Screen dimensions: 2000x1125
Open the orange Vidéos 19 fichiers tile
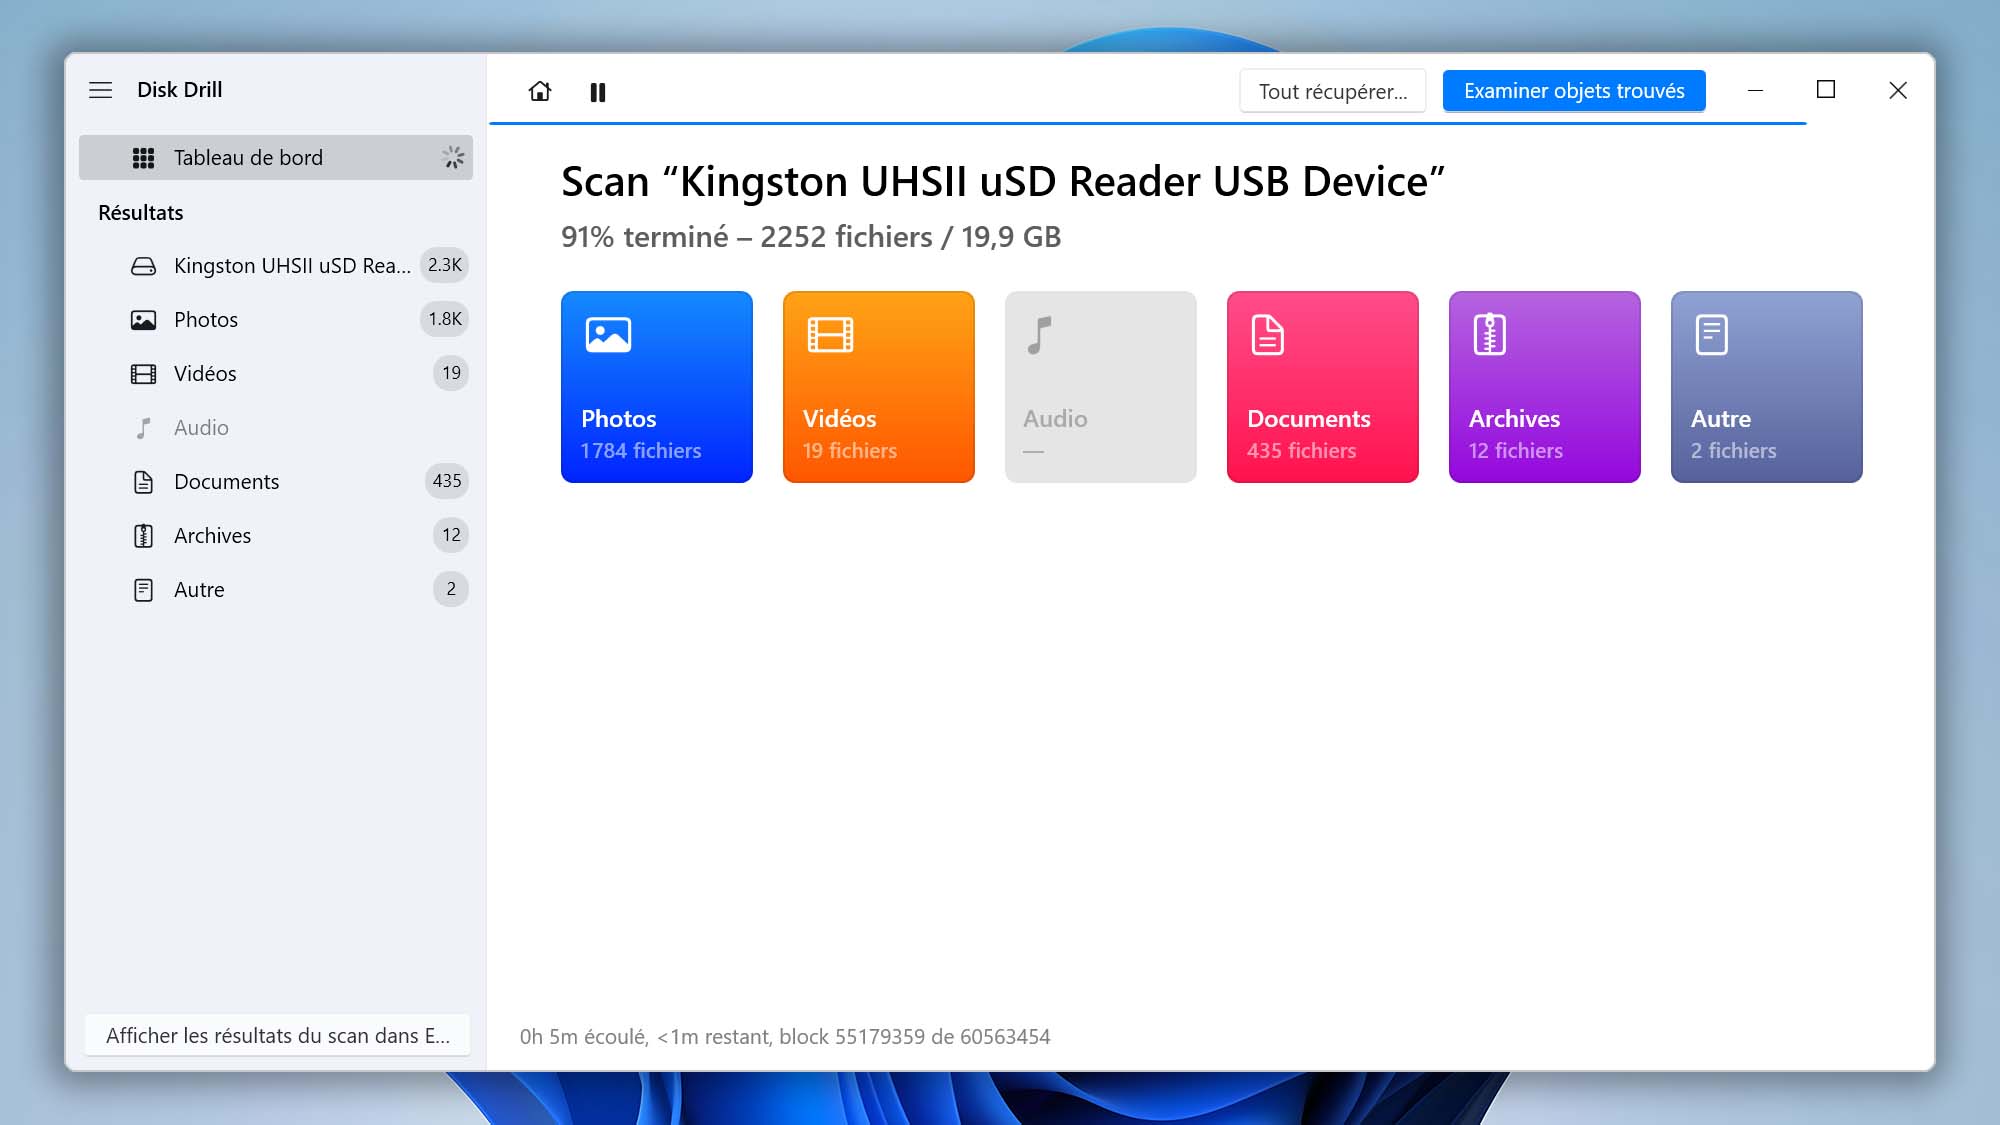point(879,387)
